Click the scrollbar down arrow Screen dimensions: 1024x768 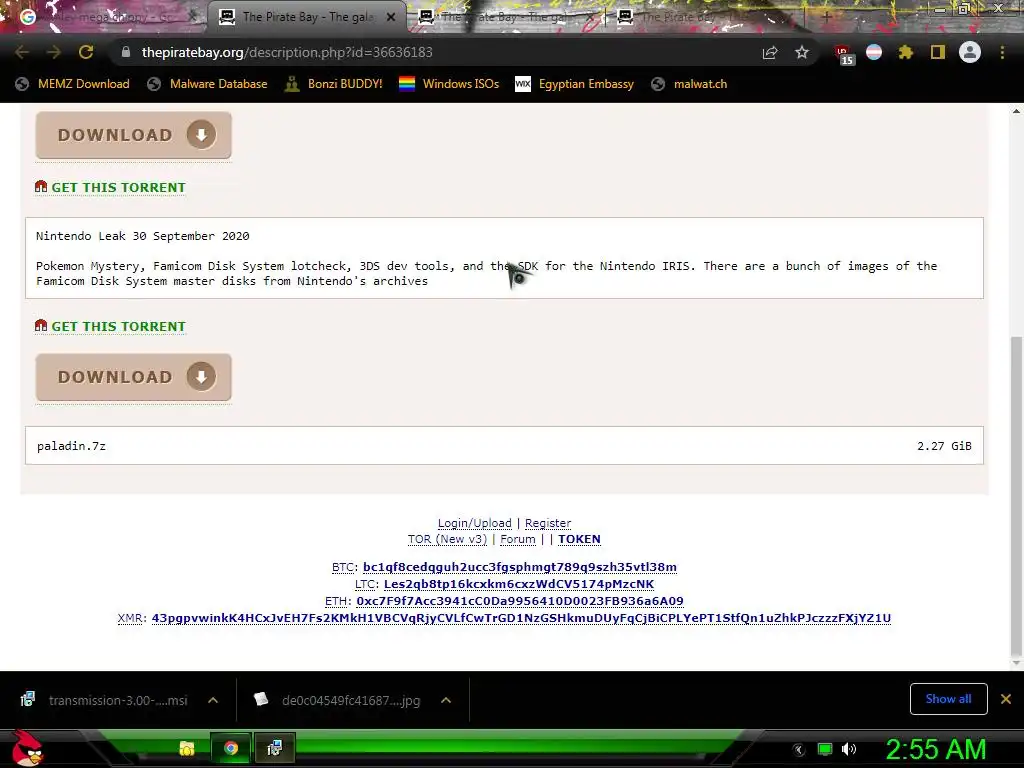point(1016,664)
